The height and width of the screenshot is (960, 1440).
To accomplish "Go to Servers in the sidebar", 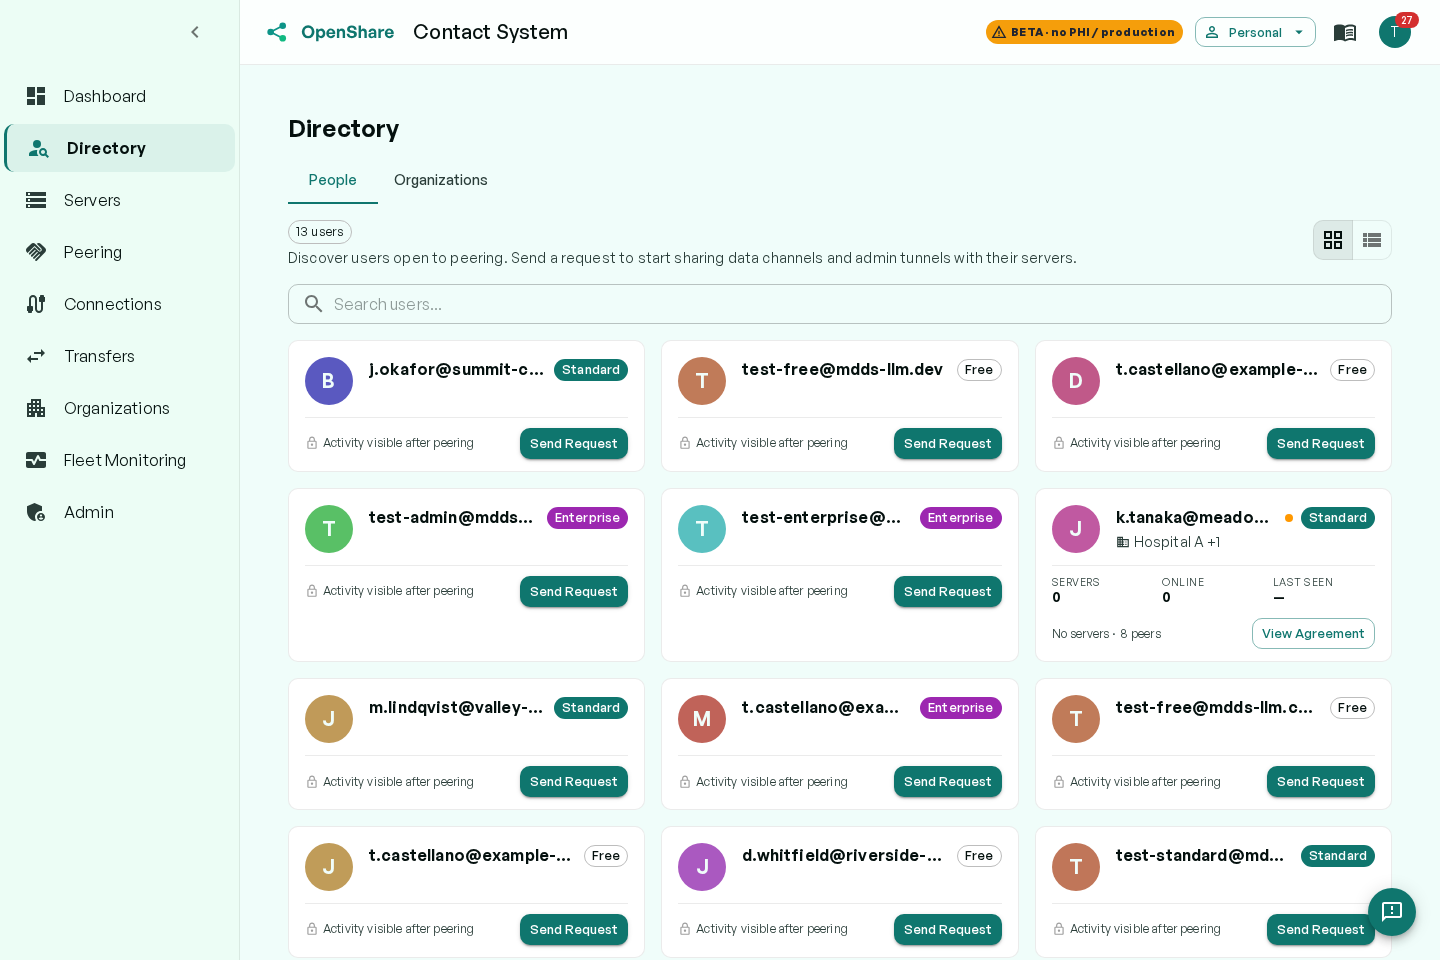I will point(120,200).
